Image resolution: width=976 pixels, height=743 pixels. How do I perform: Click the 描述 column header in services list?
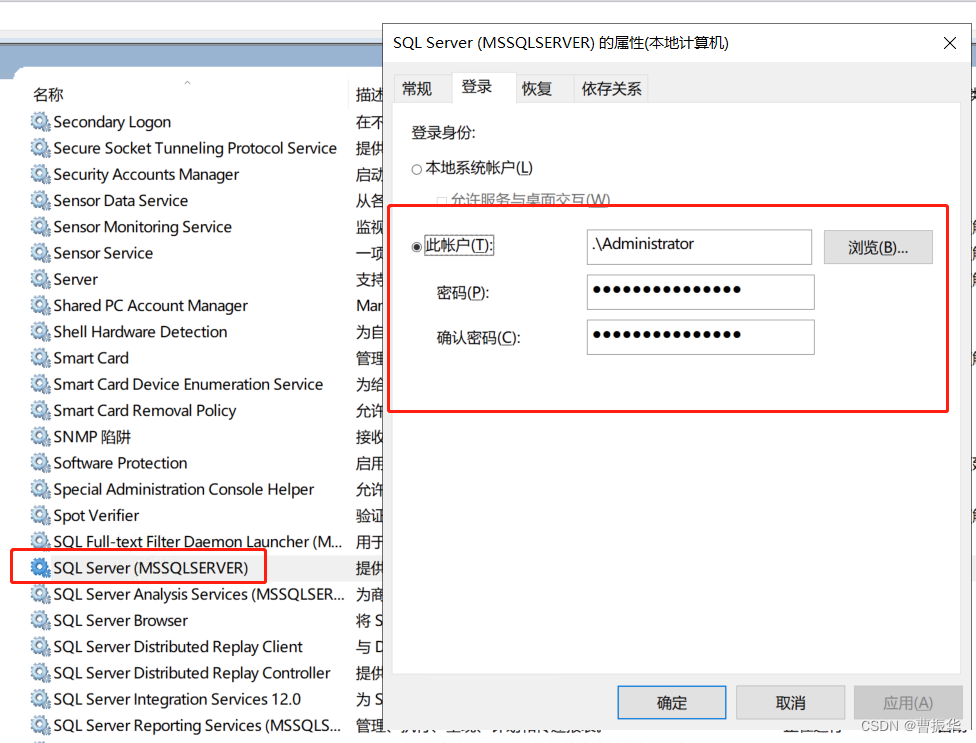tap(368, 95)
